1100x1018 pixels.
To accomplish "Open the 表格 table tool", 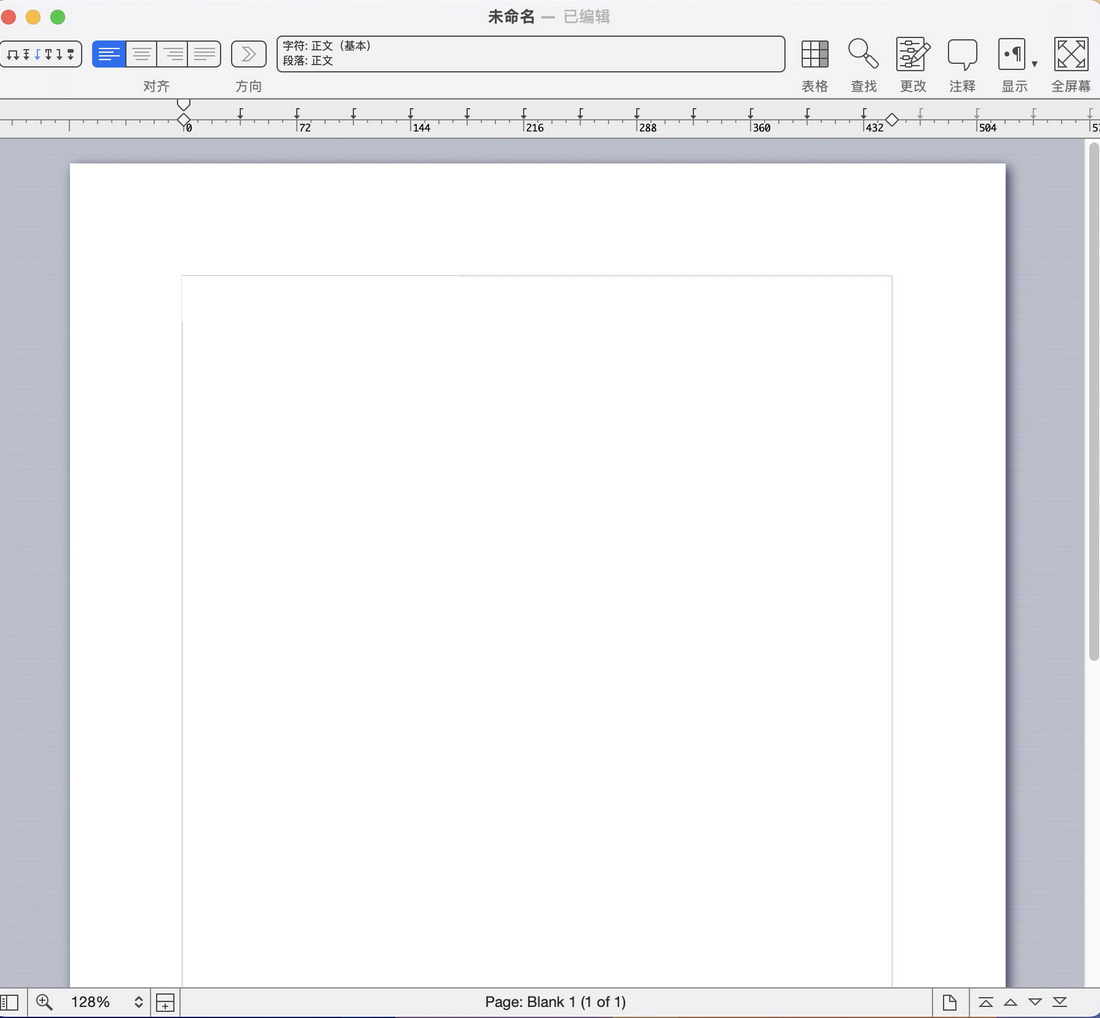I will [x=814, y=54].
